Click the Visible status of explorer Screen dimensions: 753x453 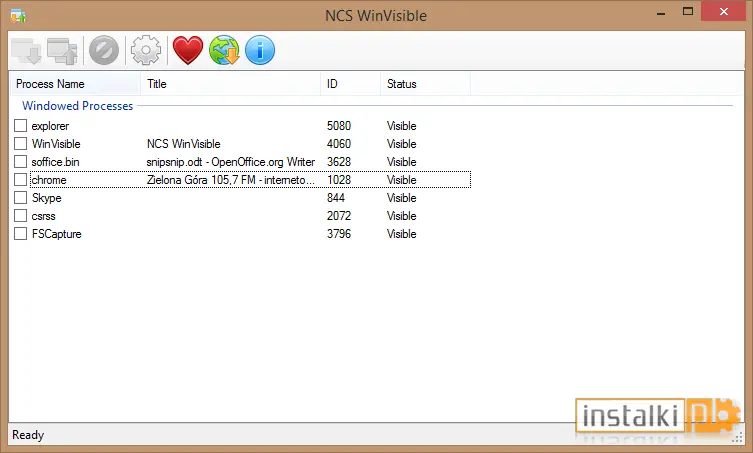pyautogui.click(x=401, y=126)
